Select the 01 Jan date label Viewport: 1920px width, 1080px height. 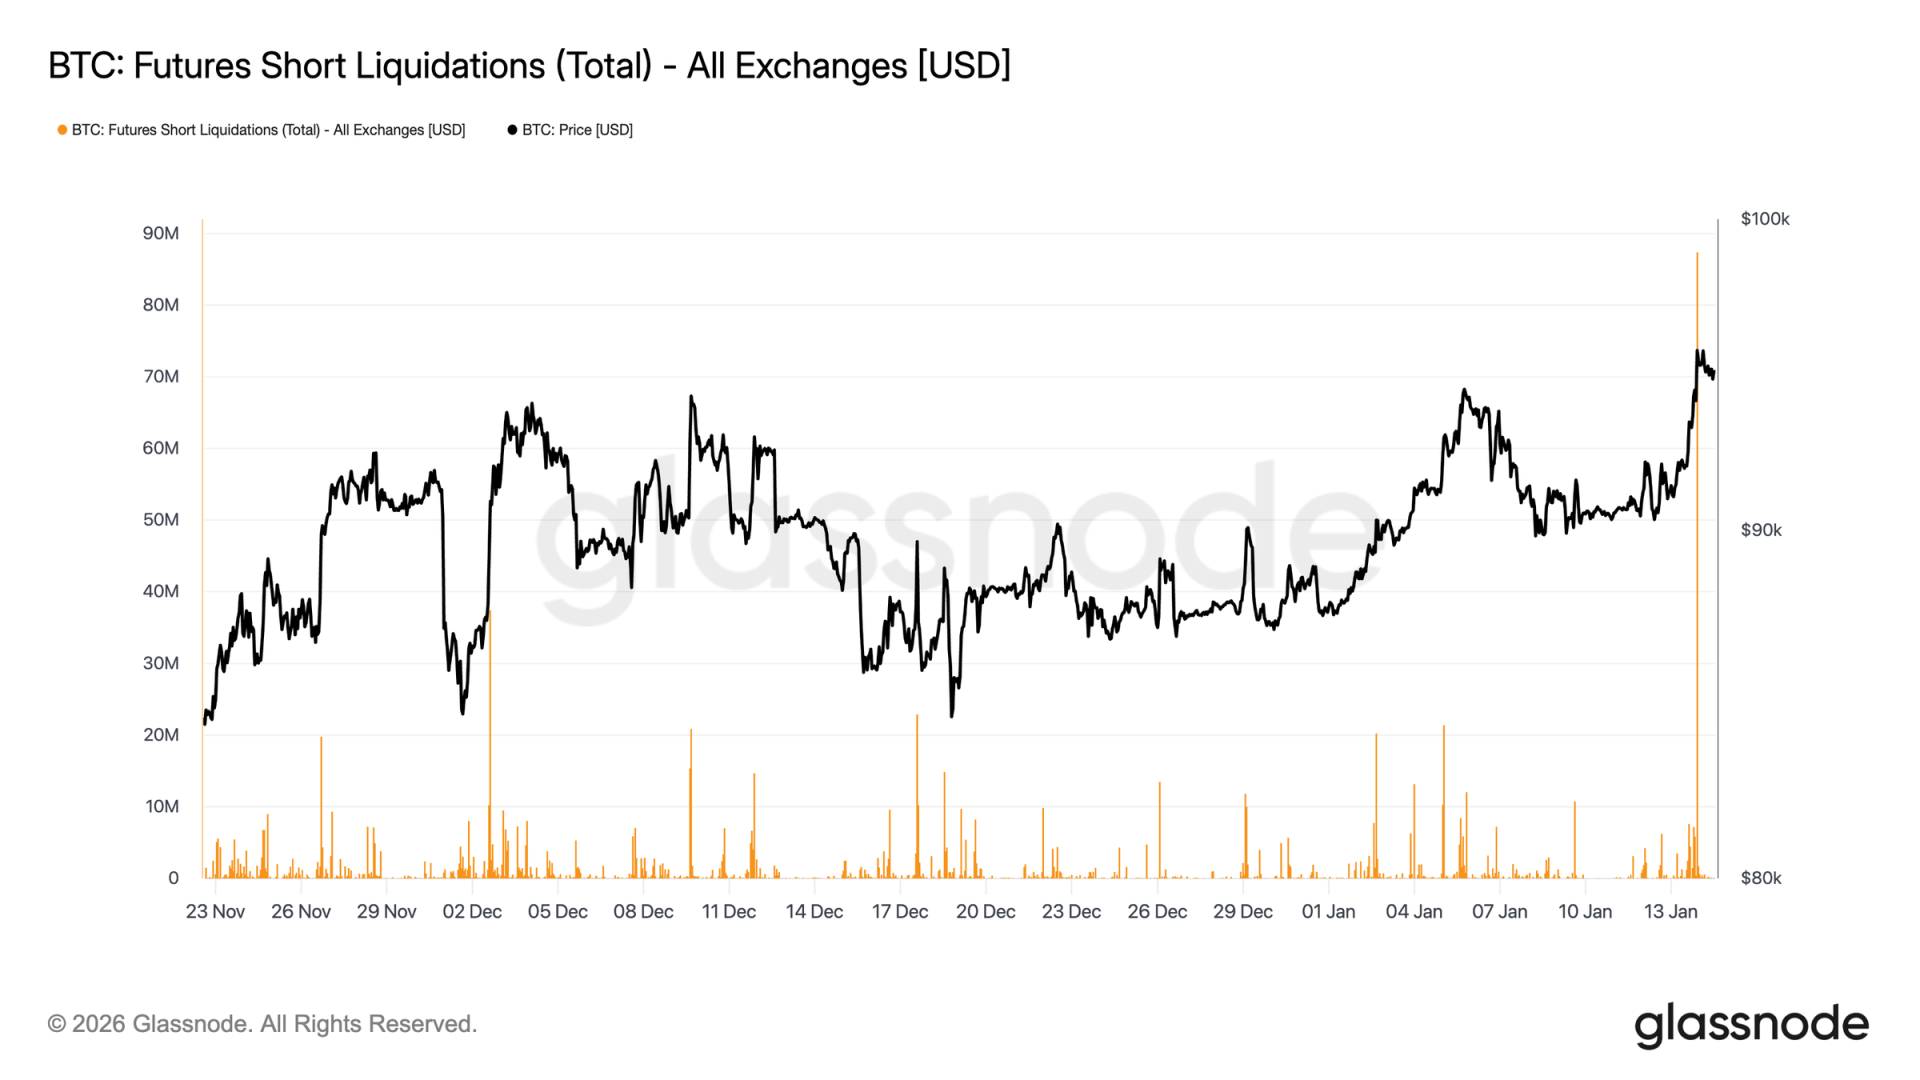tap(1328, 912)
